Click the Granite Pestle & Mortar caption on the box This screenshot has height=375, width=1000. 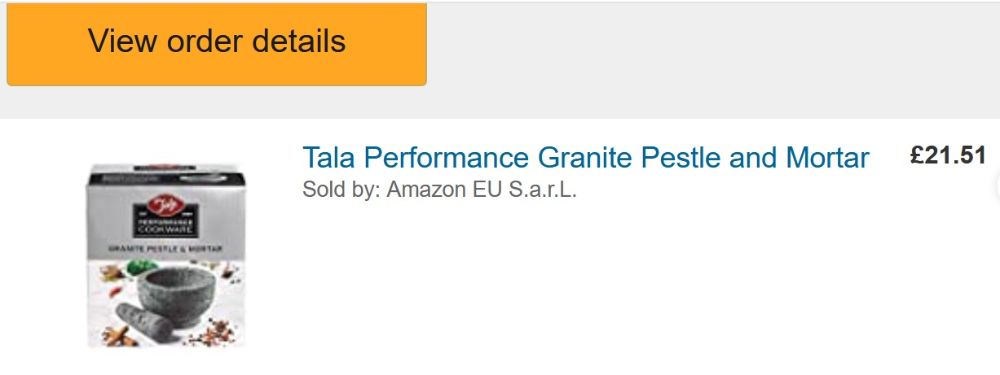point(166,249)
